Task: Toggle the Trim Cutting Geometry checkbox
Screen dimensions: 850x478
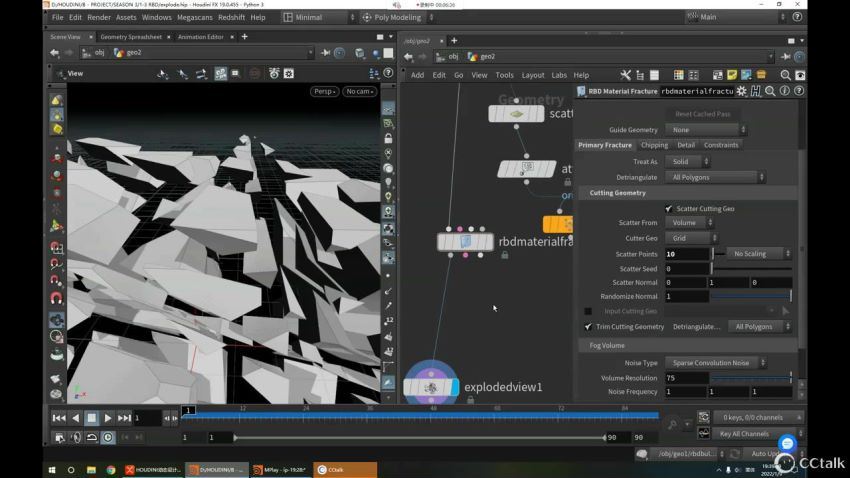Action: pos(588,327)
